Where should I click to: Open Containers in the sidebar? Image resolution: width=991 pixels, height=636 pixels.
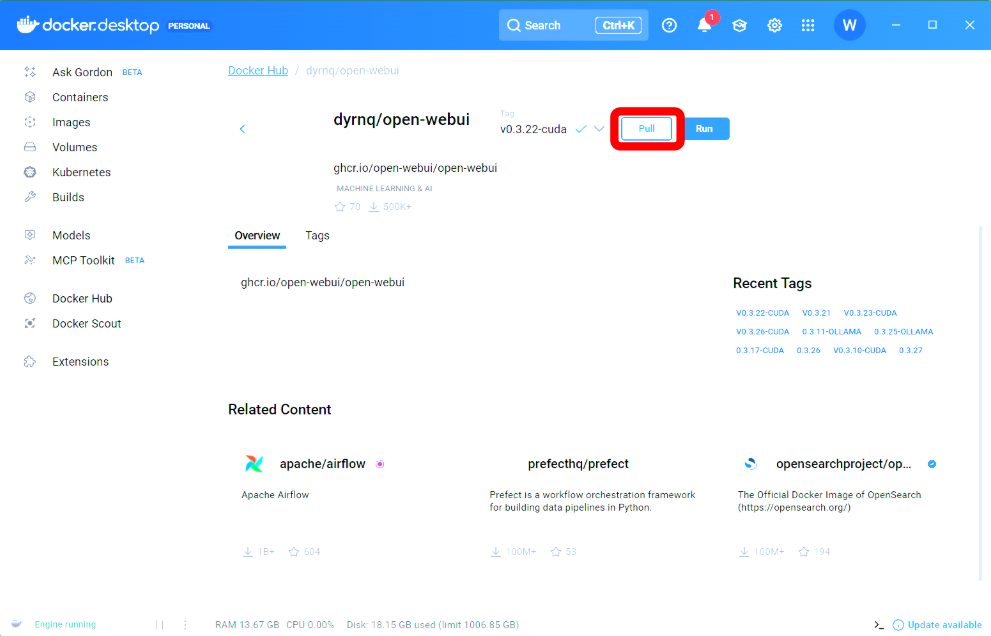(x=80, y=97)
